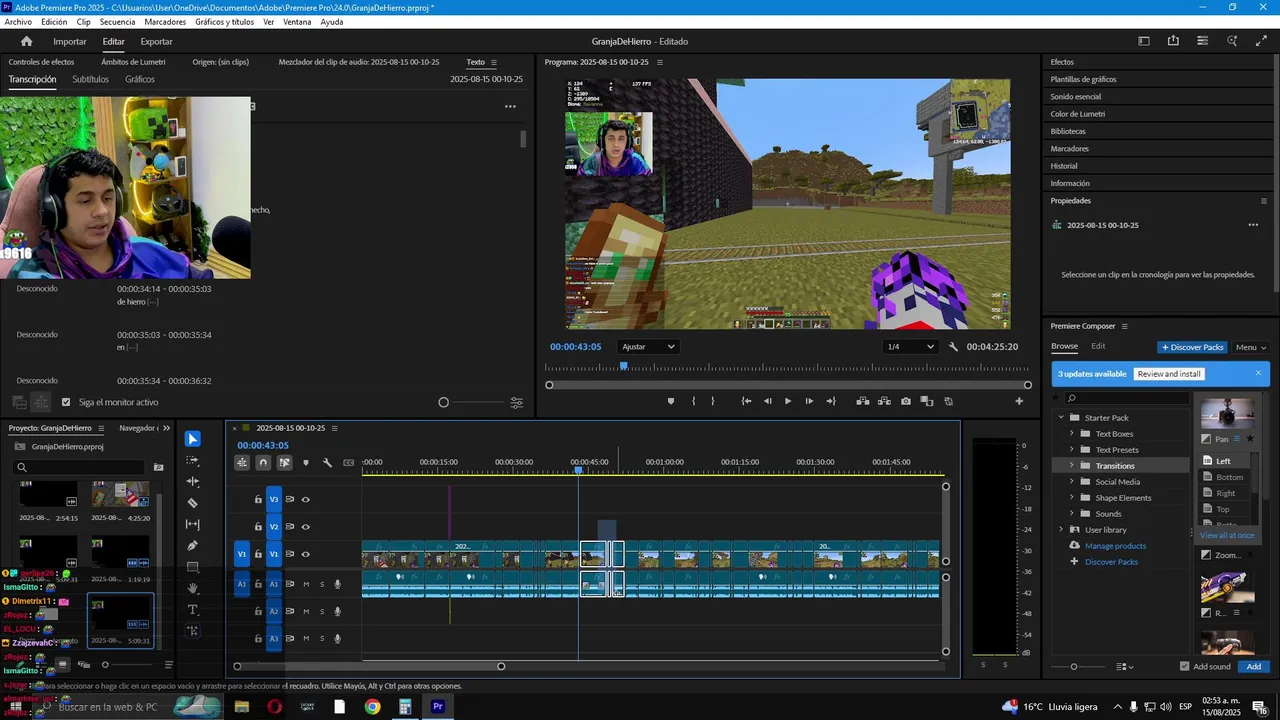
Task: Select the Pen tool
Action: click(x=193, y=545)
